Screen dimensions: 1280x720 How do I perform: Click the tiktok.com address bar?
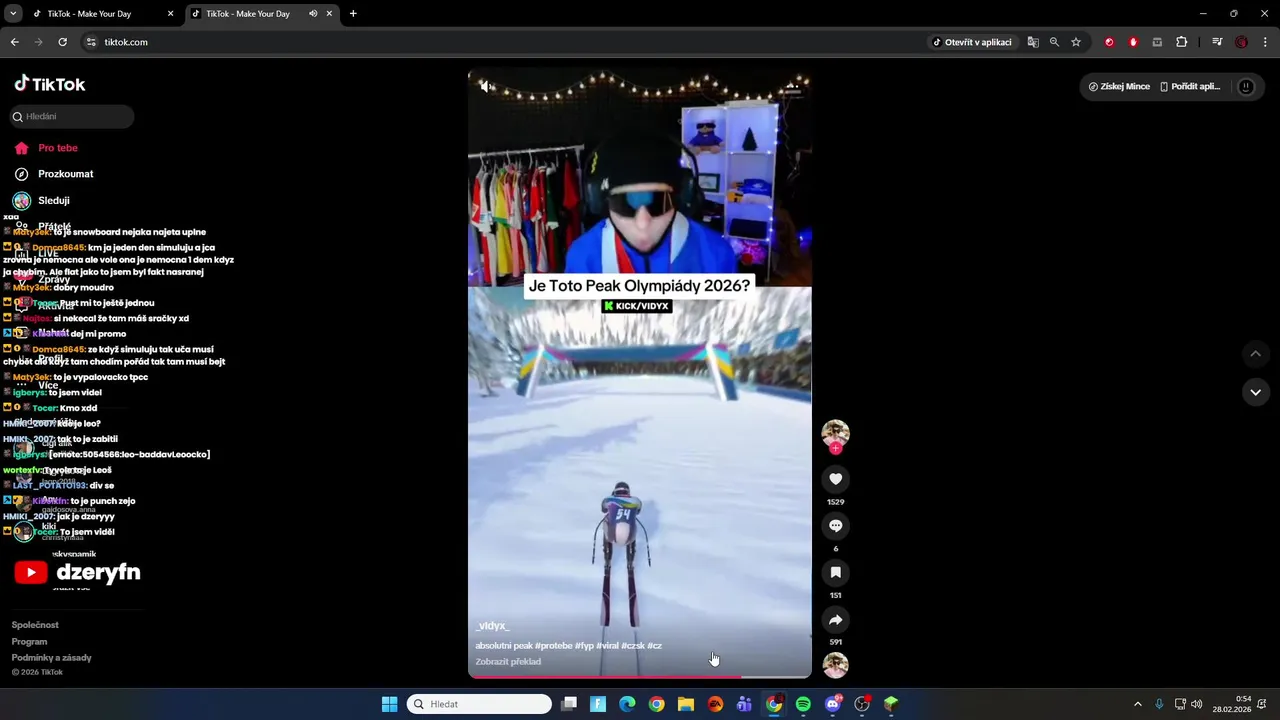point(500,42)
